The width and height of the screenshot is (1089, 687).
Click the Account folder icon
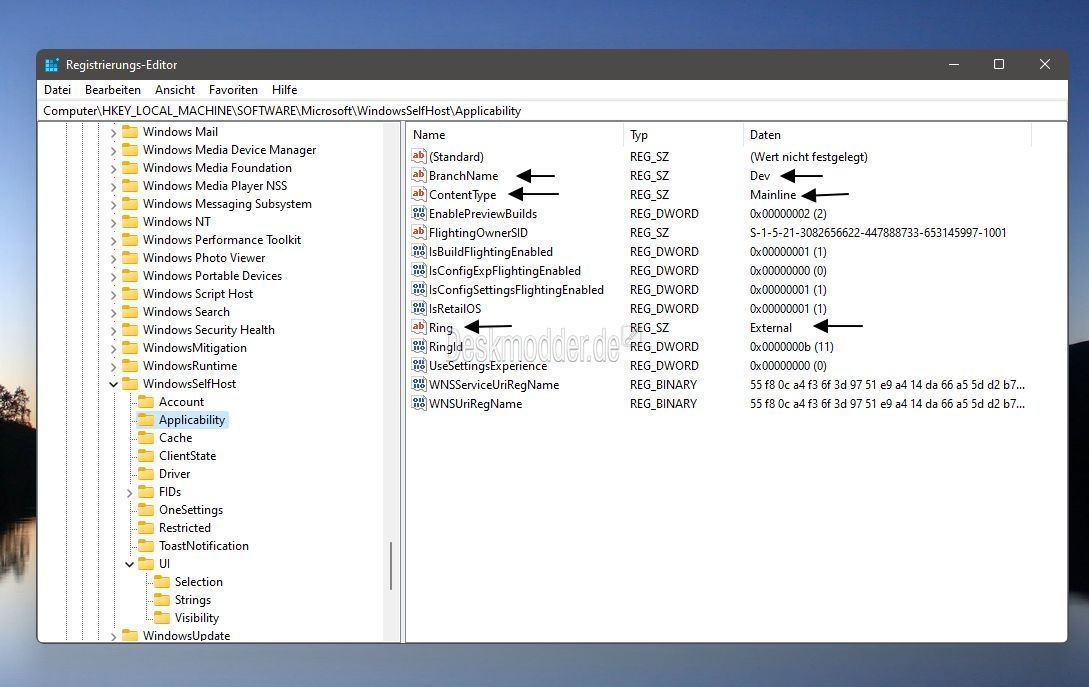point(146,402)
